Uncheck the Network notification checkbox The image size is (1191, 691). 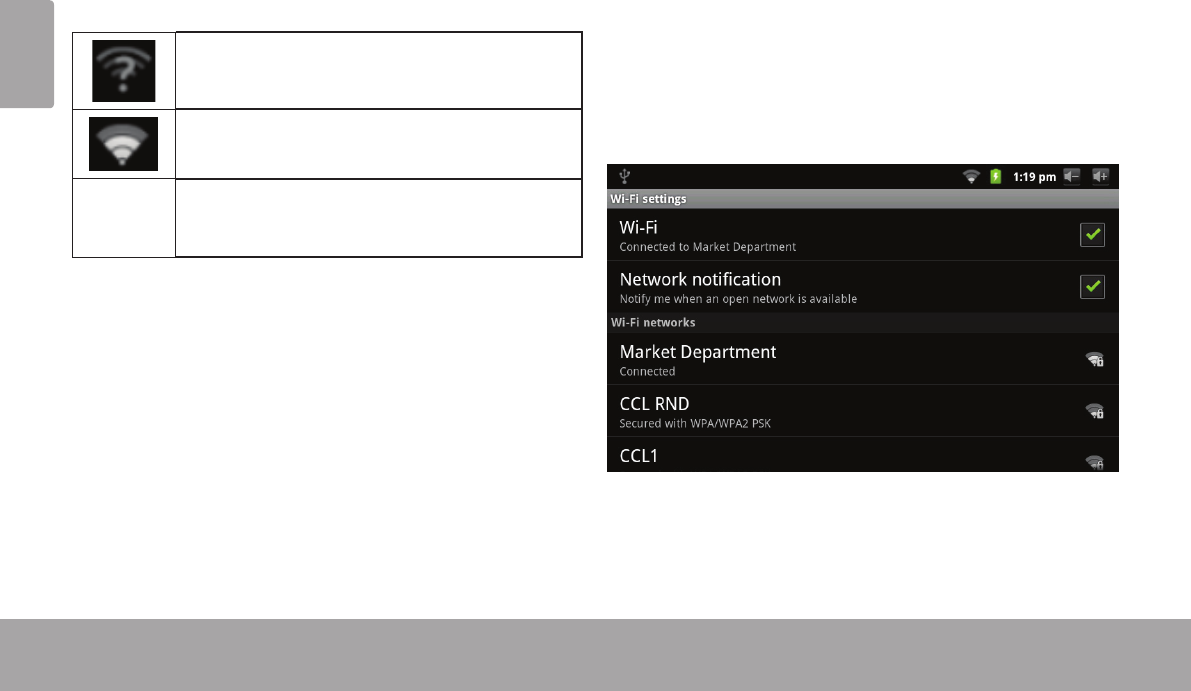coord(1092,286)
